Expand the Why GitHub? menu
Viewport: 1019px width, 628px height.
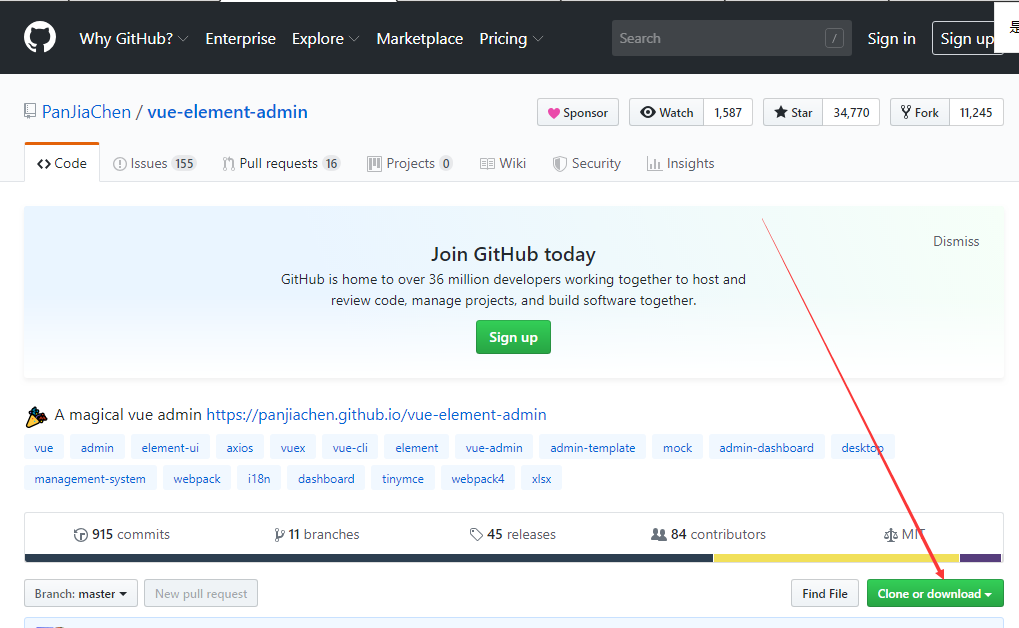point(134,39)
